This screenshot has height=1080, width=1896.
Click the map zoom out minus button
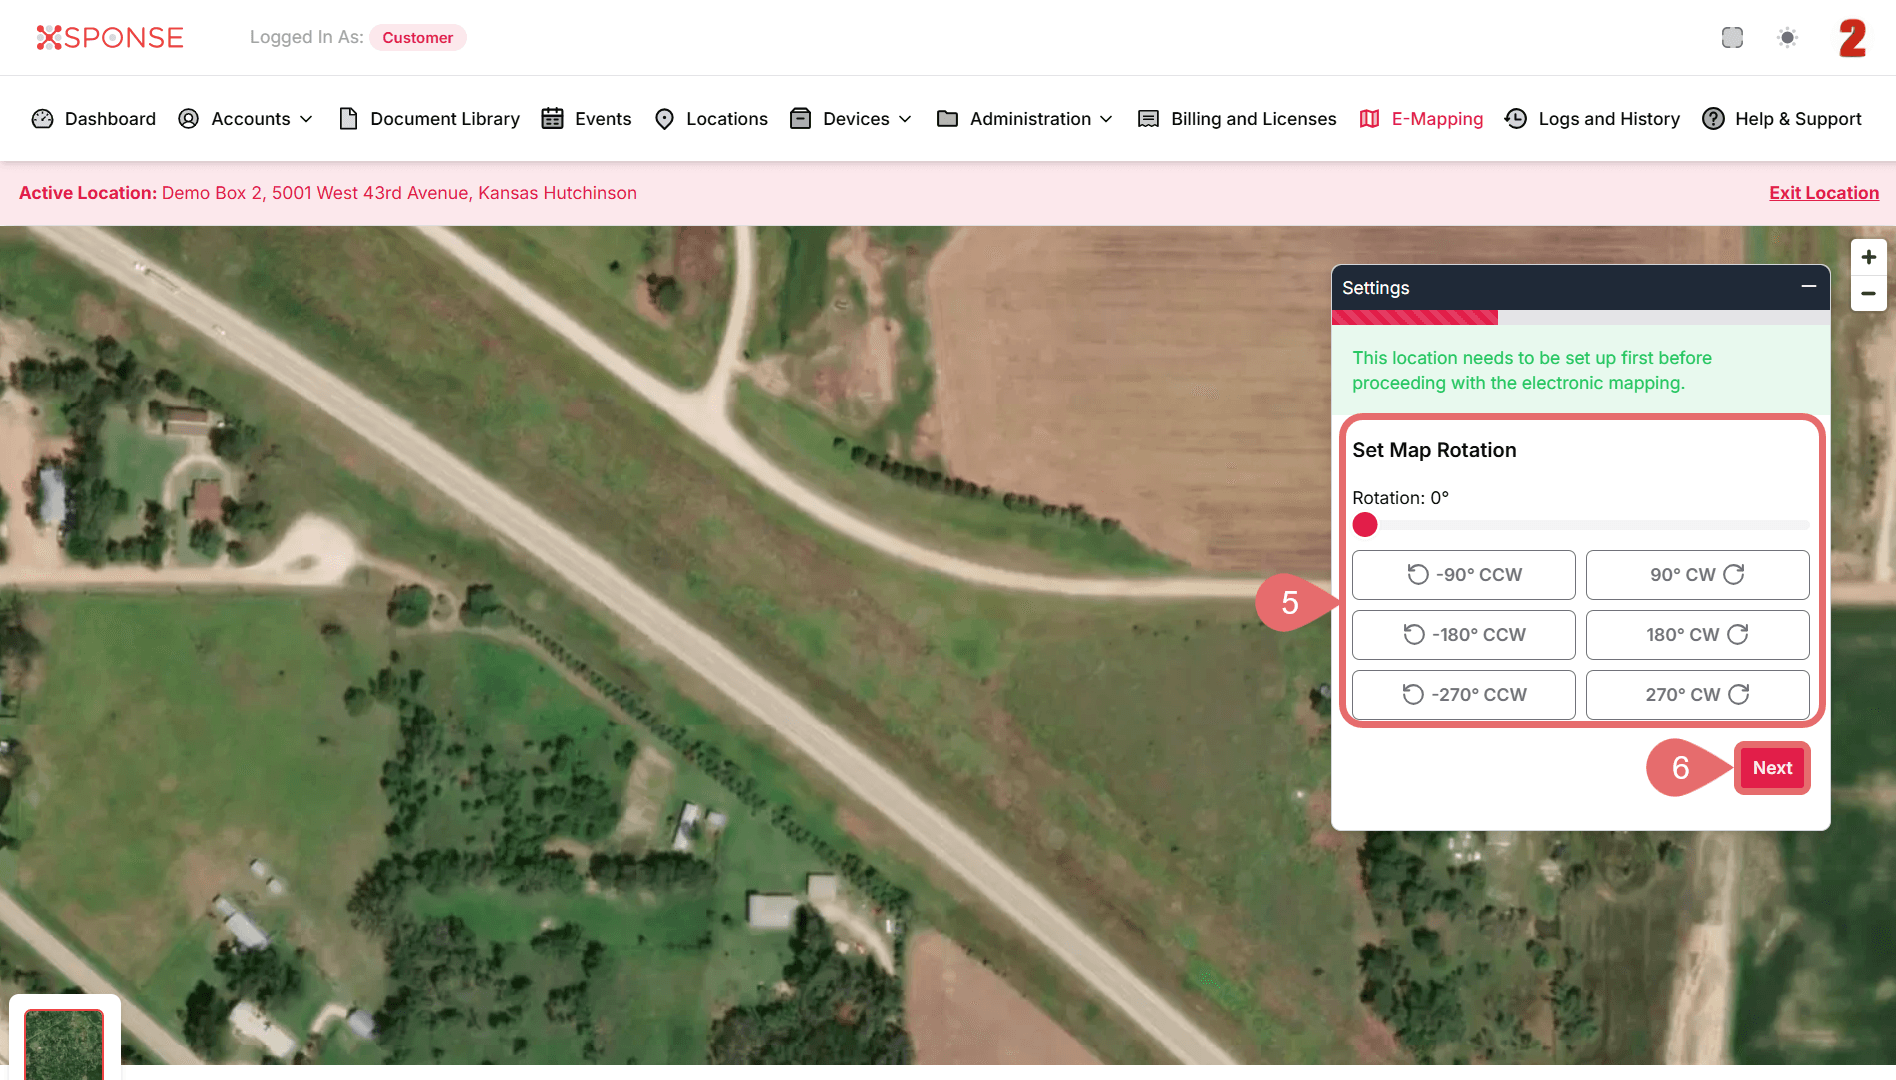coord(1868,294)
